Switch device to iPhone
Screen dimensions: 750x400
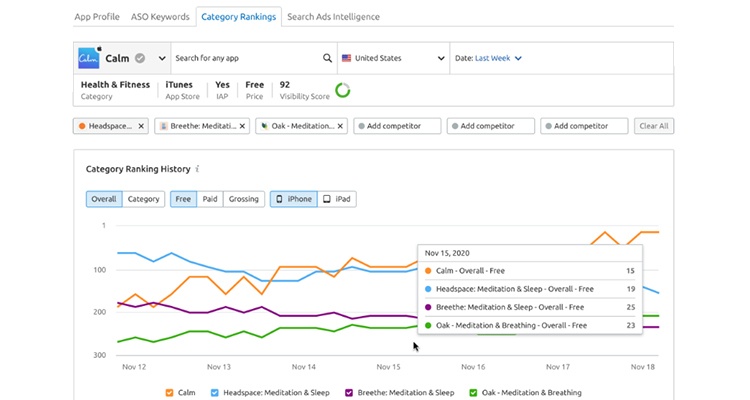click(294, 199)
